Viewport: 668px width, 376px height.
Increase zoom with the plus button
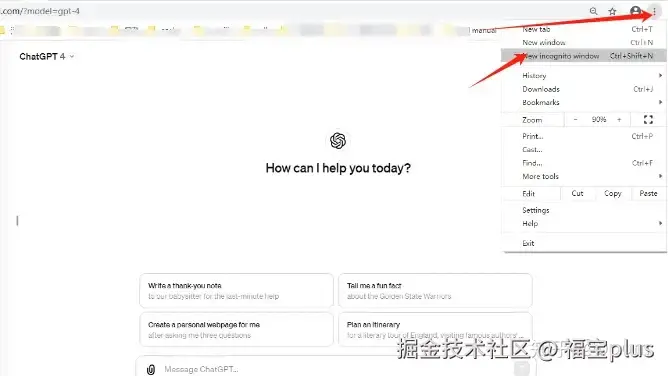tap(619, 120)
